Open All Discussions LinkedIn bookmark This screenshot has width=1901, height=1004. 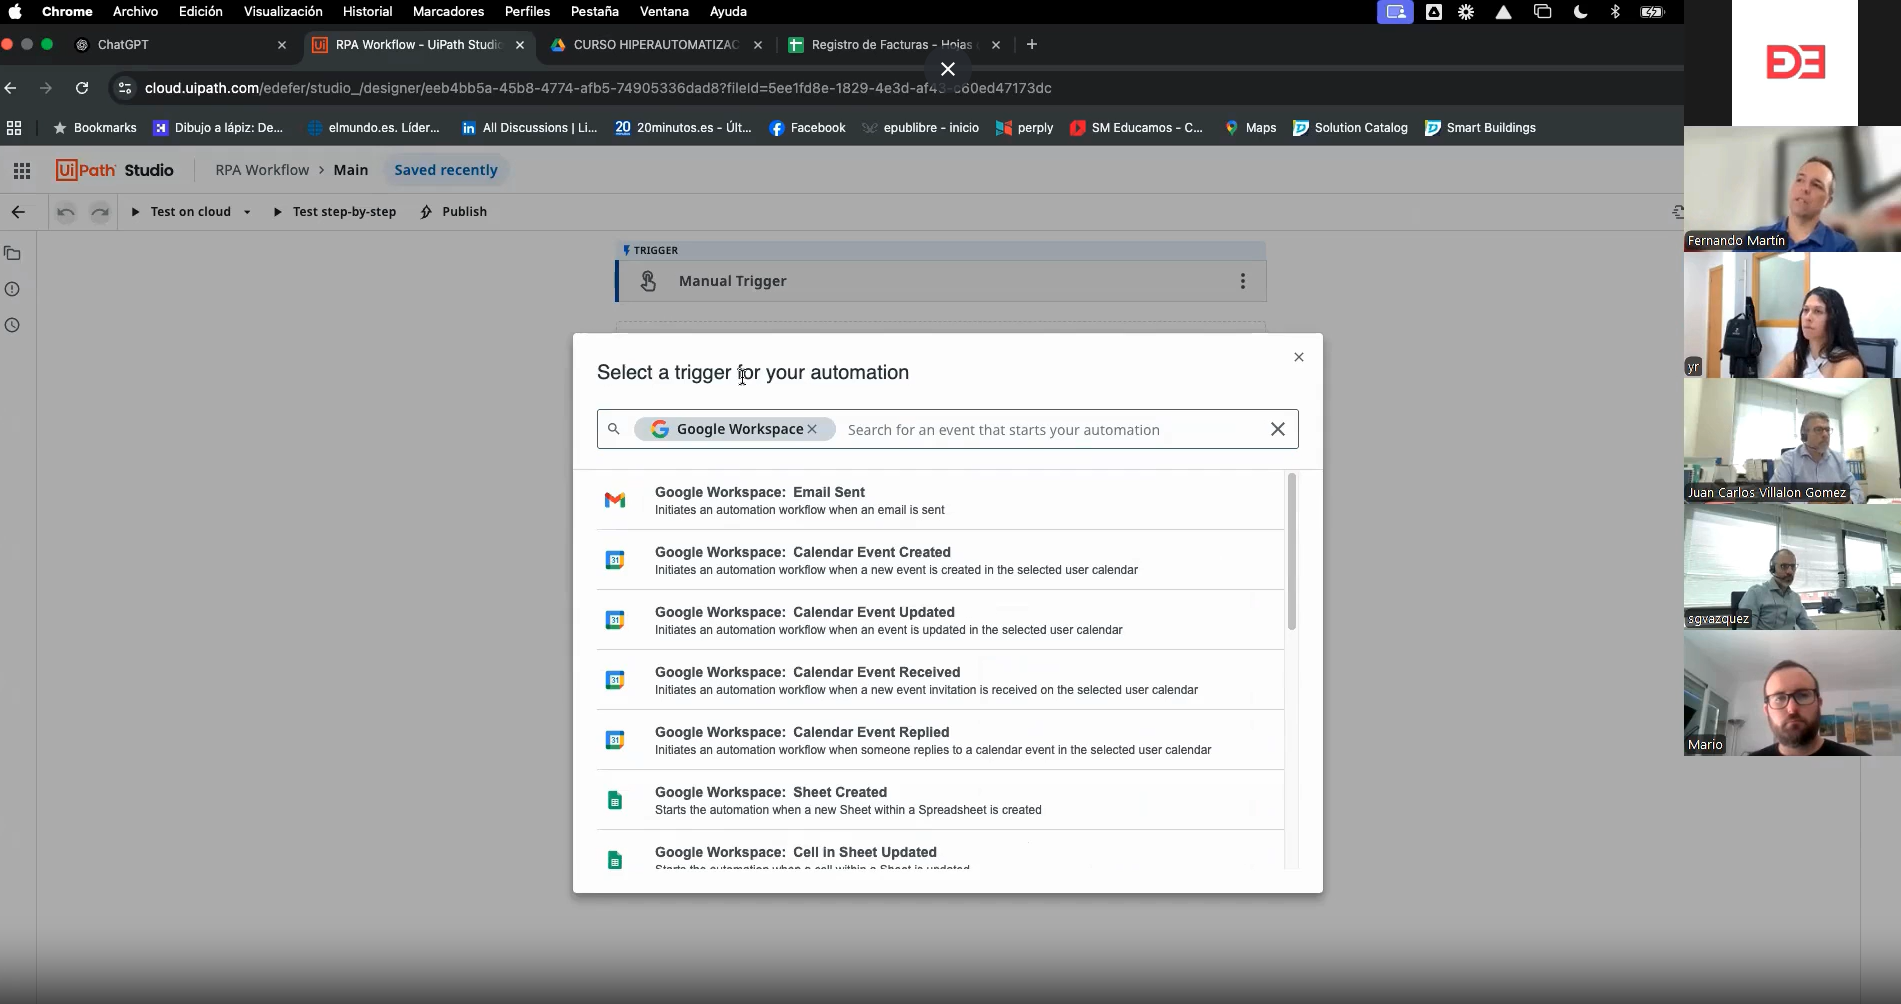(x=529, y=128)
